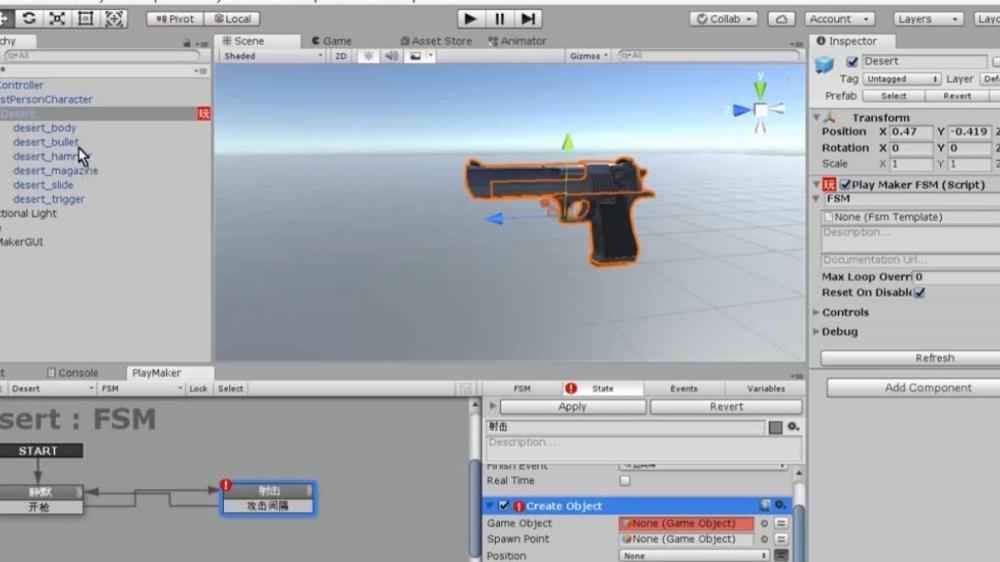This screenshot has width=1000, height=562.
Task: Open state settings gear icon
Action: coord(793,427)
